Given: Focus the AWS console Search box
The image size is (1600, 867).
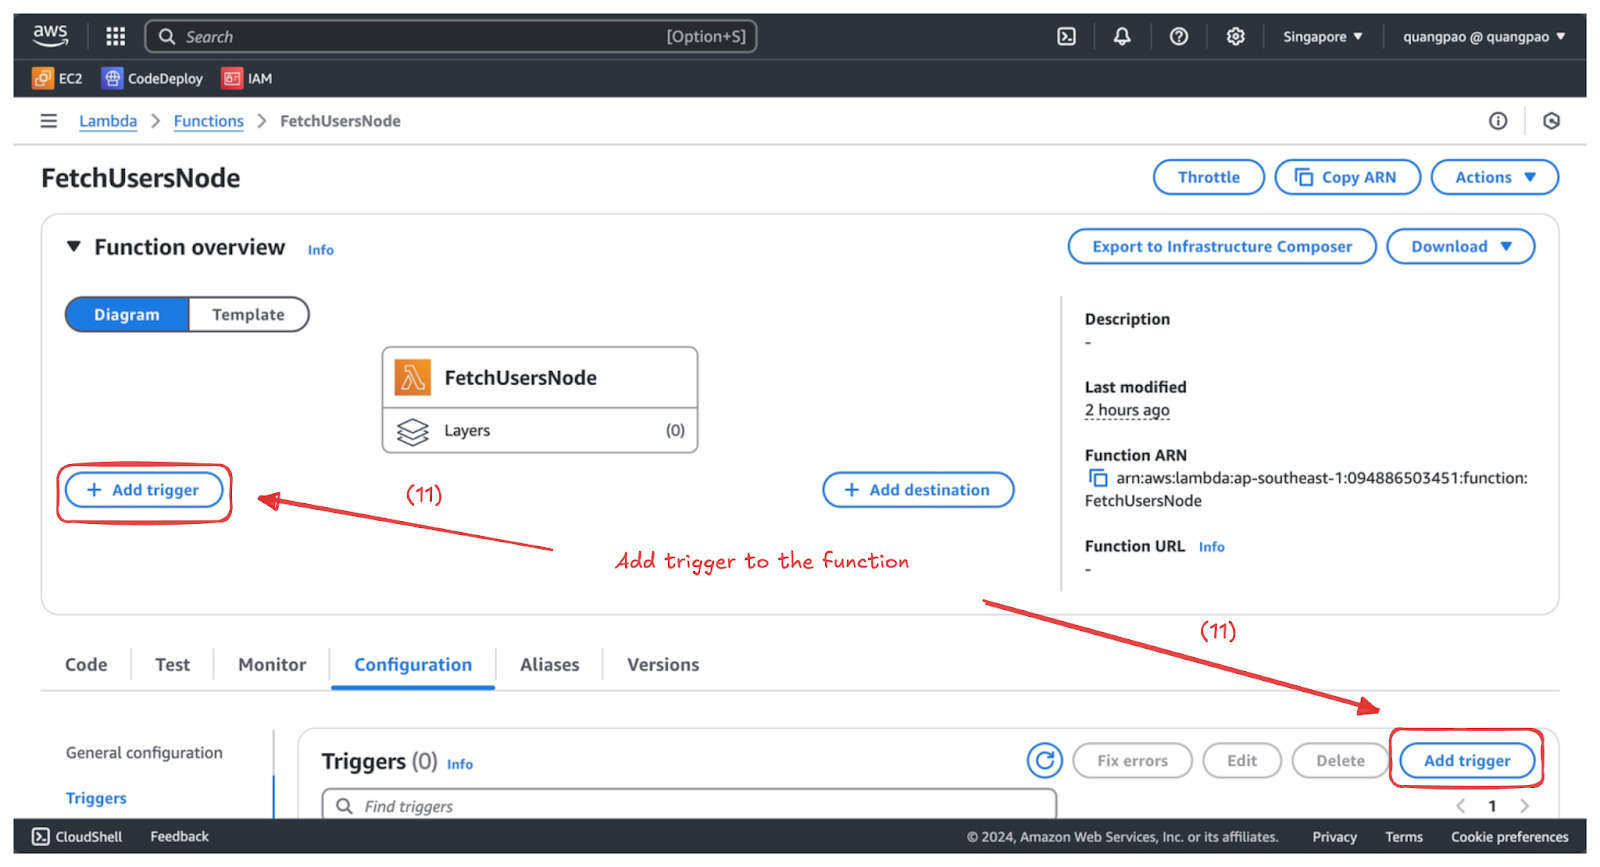Looking at the screenshot, I should (451, 37).
